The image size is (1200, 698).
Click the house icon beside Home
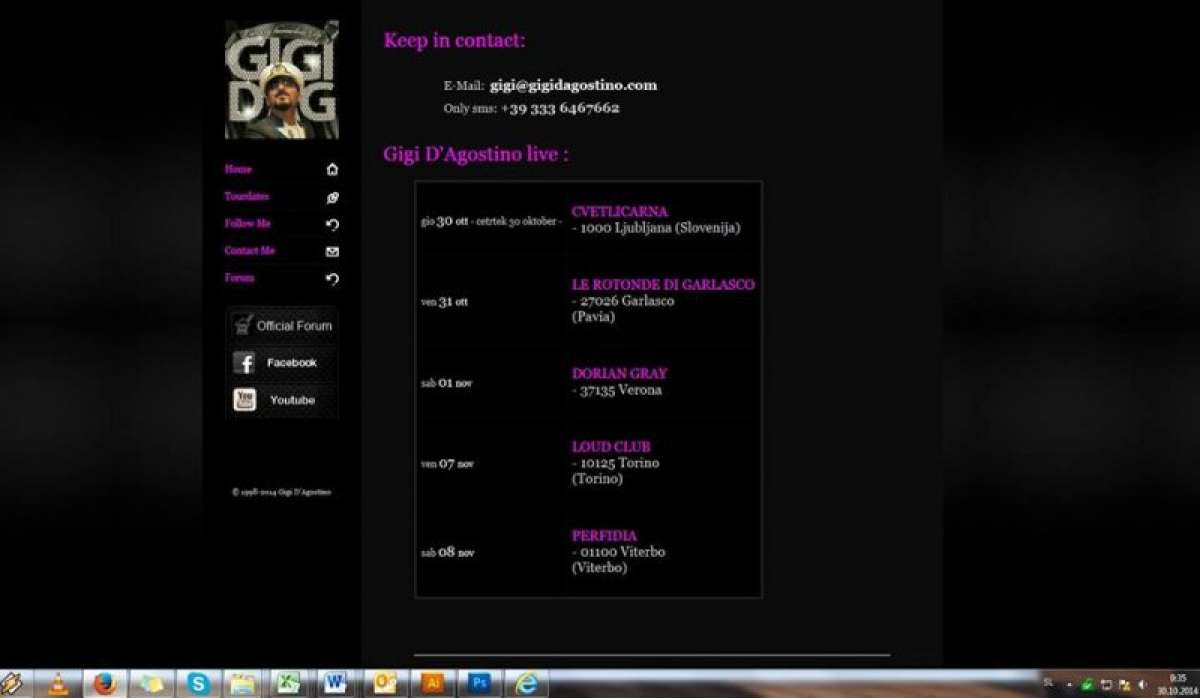332,170
